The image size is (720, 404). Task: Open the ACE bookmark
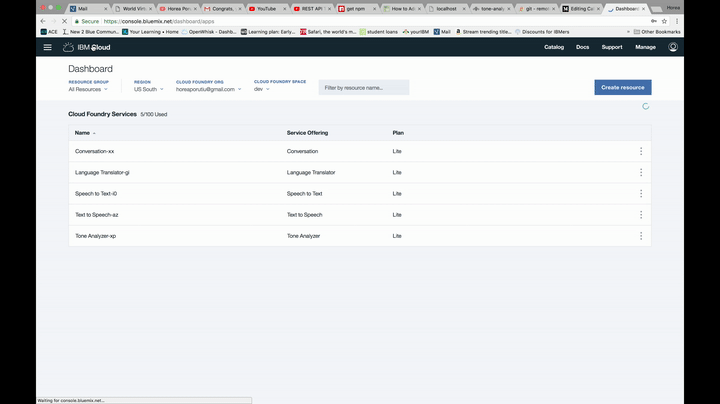[x=49, y=32]
